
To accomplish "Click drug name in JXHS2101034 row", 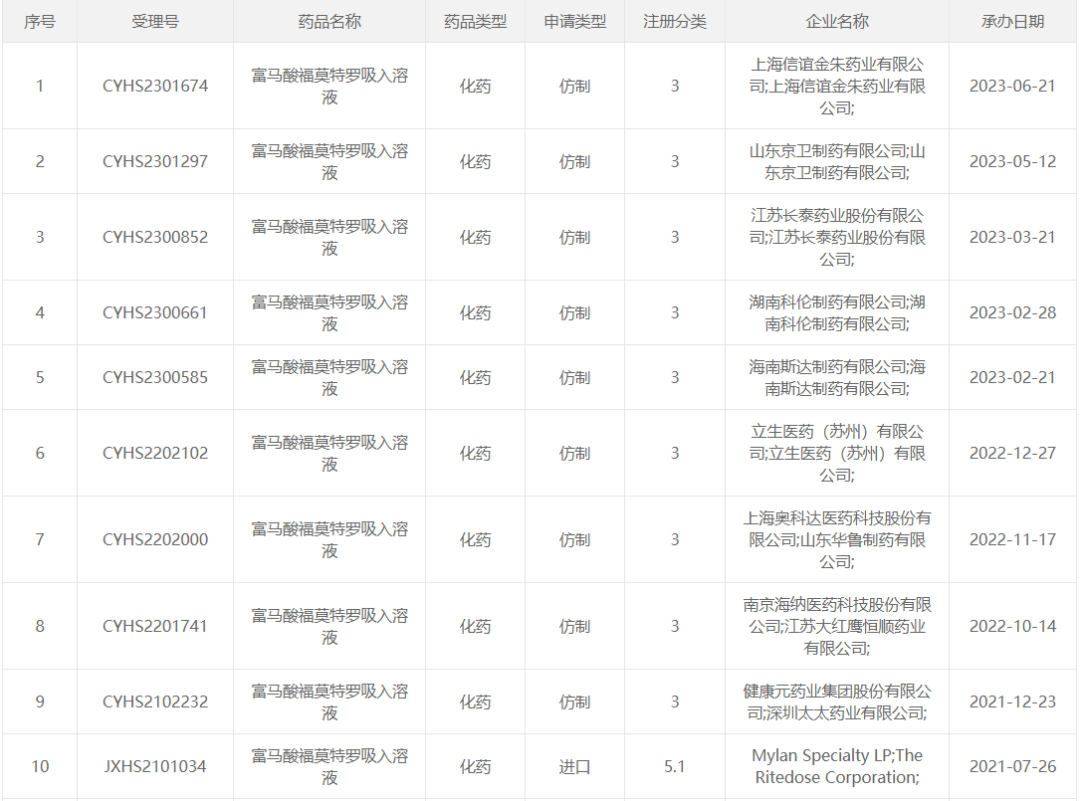I will pos(329,767).
